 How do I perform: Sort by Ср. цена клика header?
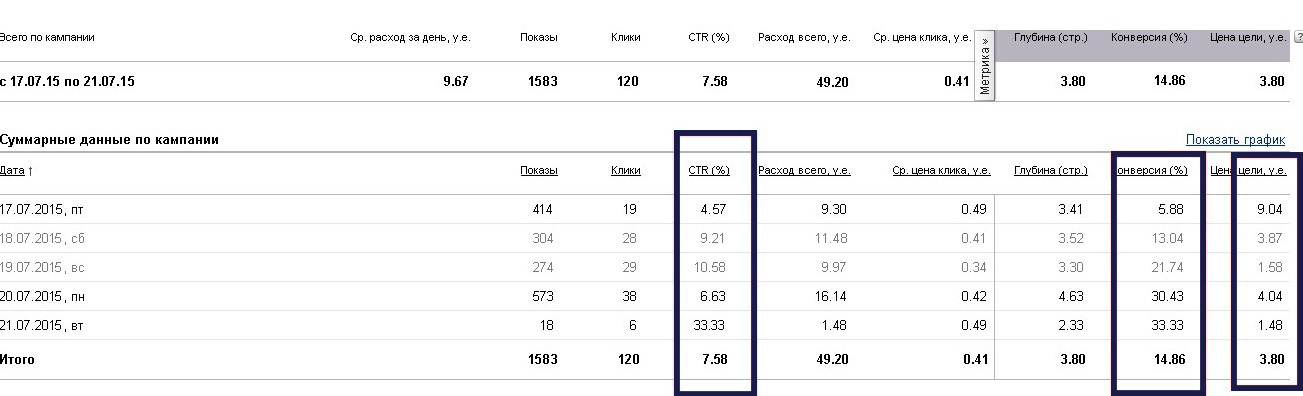click(942, 171)
